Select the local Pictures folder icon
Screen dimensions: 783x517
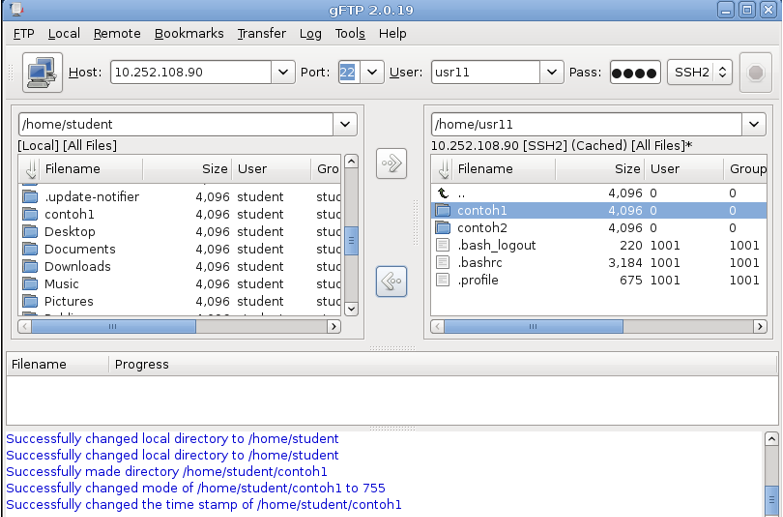30,302
